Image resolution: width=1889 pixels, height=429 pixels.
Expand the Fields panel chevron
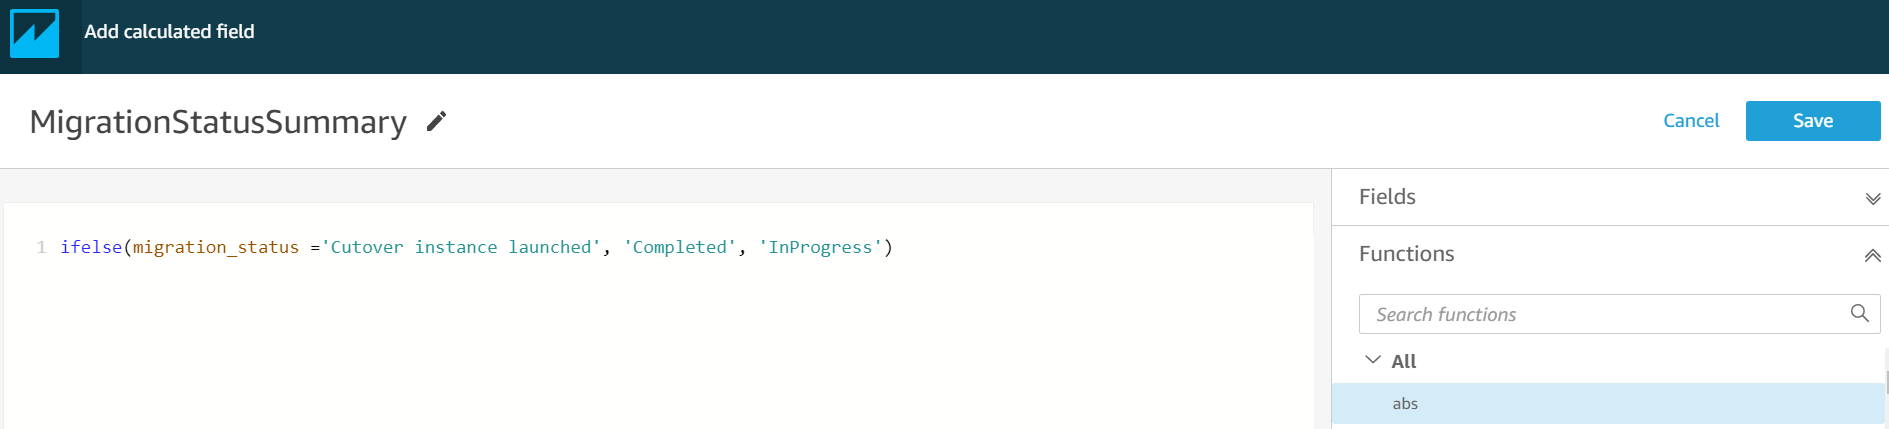1872,198
